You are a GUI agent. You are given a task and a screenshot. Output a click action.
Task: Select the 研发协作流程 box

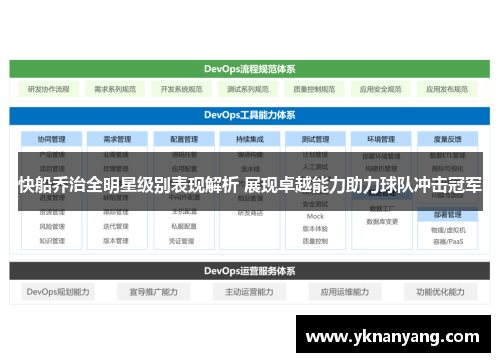tap(49, 89)
